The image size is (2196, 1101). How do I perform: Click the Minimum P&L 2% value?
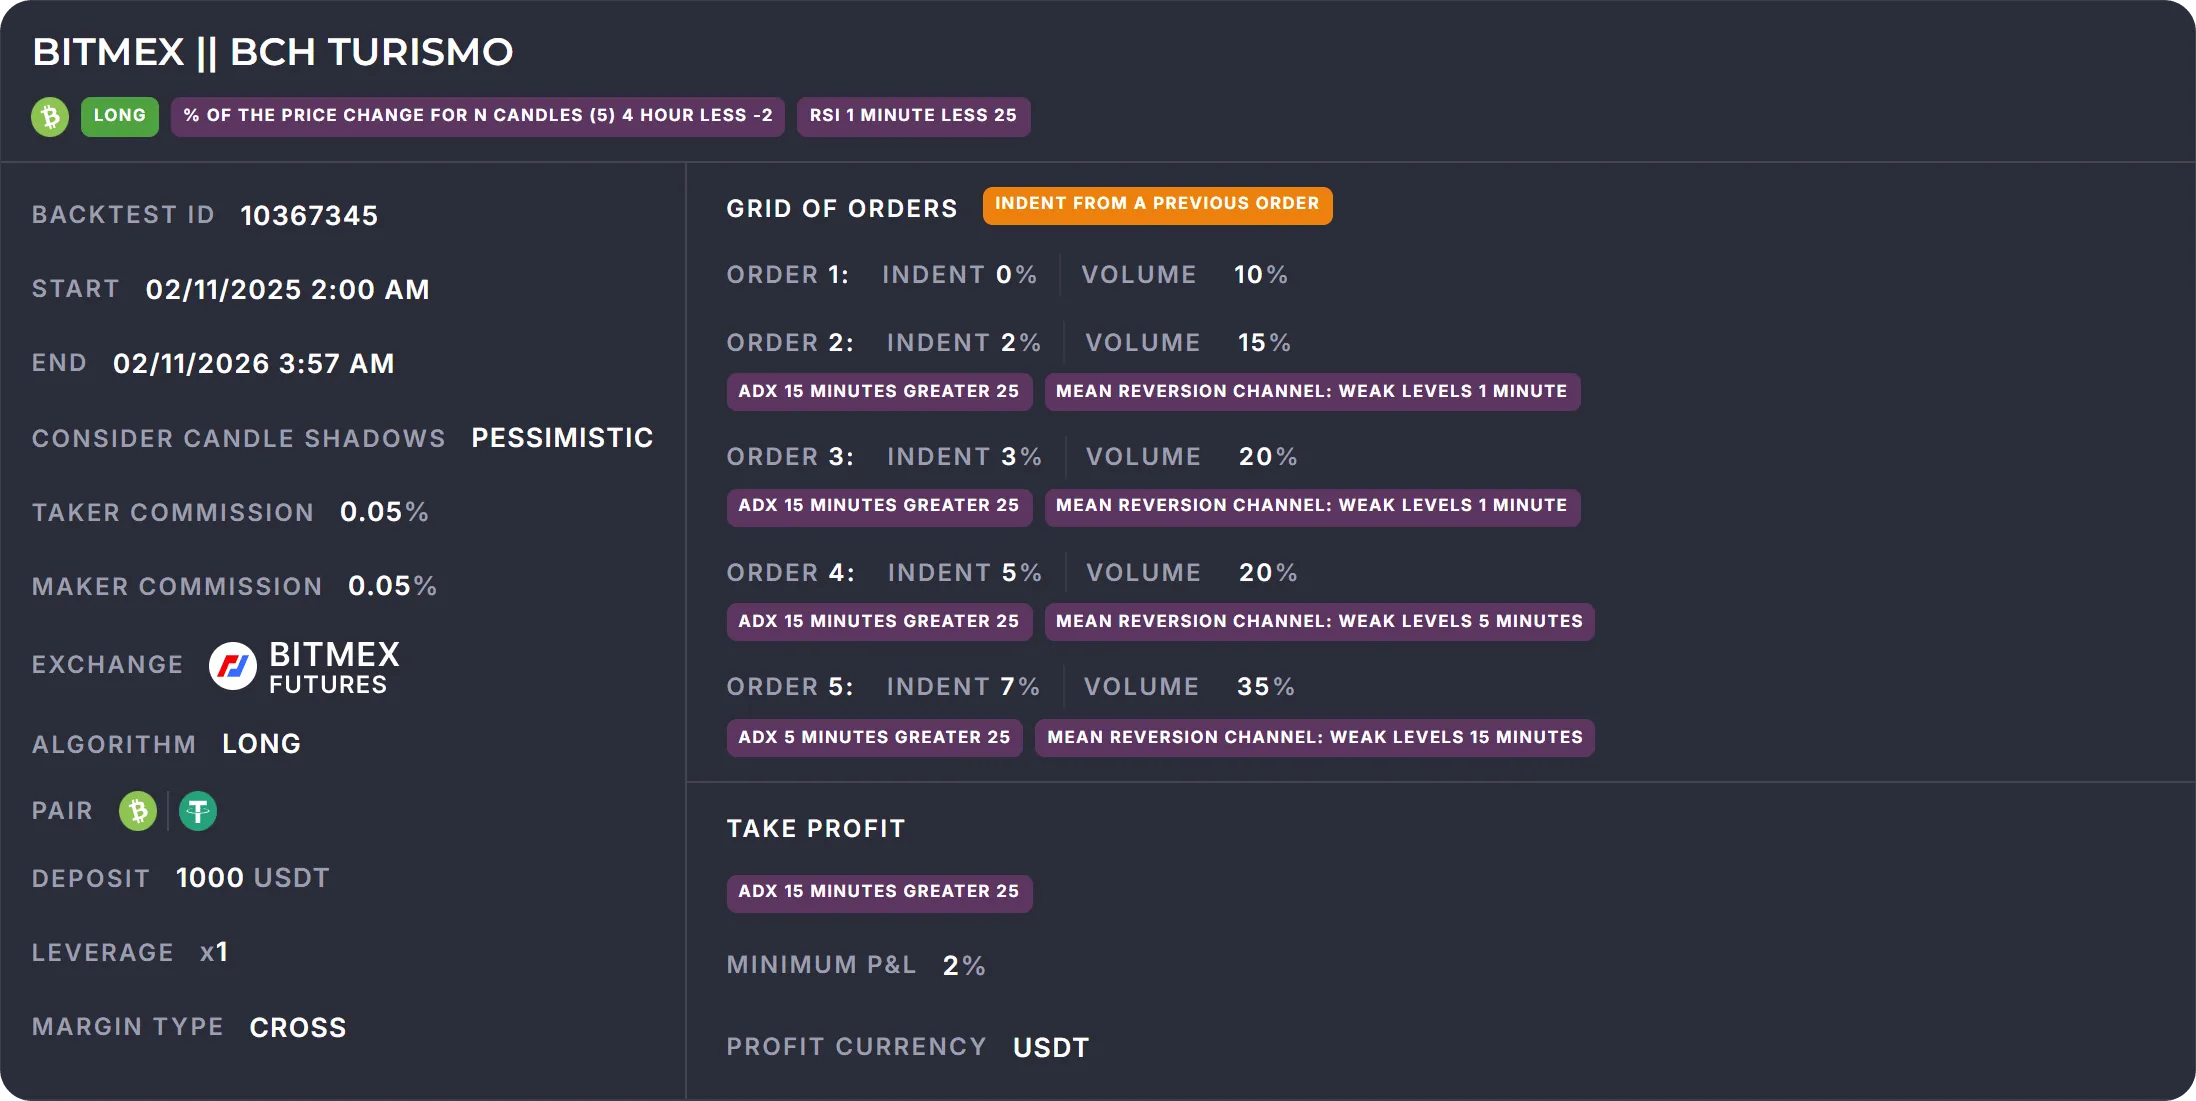click(963, 966)
